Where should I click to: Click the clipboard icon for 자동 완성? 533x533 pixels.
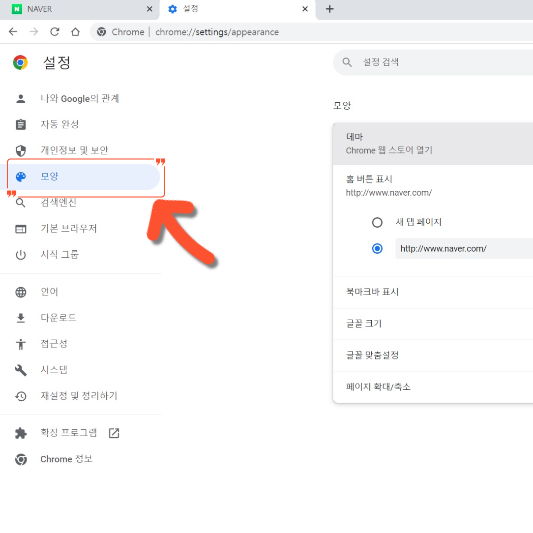point(21,124)
